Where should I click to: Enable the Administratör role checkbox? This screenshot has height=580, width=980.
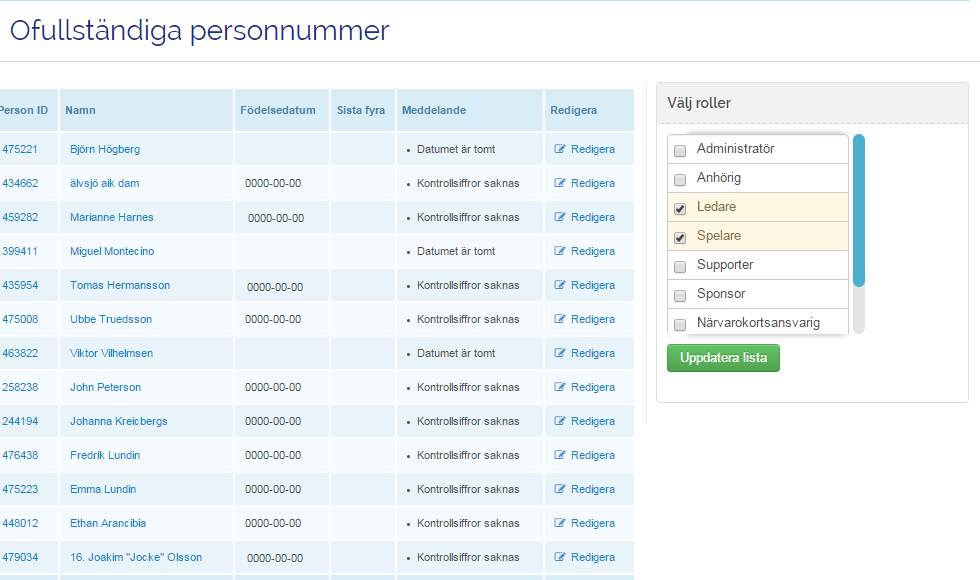[680, 151]
